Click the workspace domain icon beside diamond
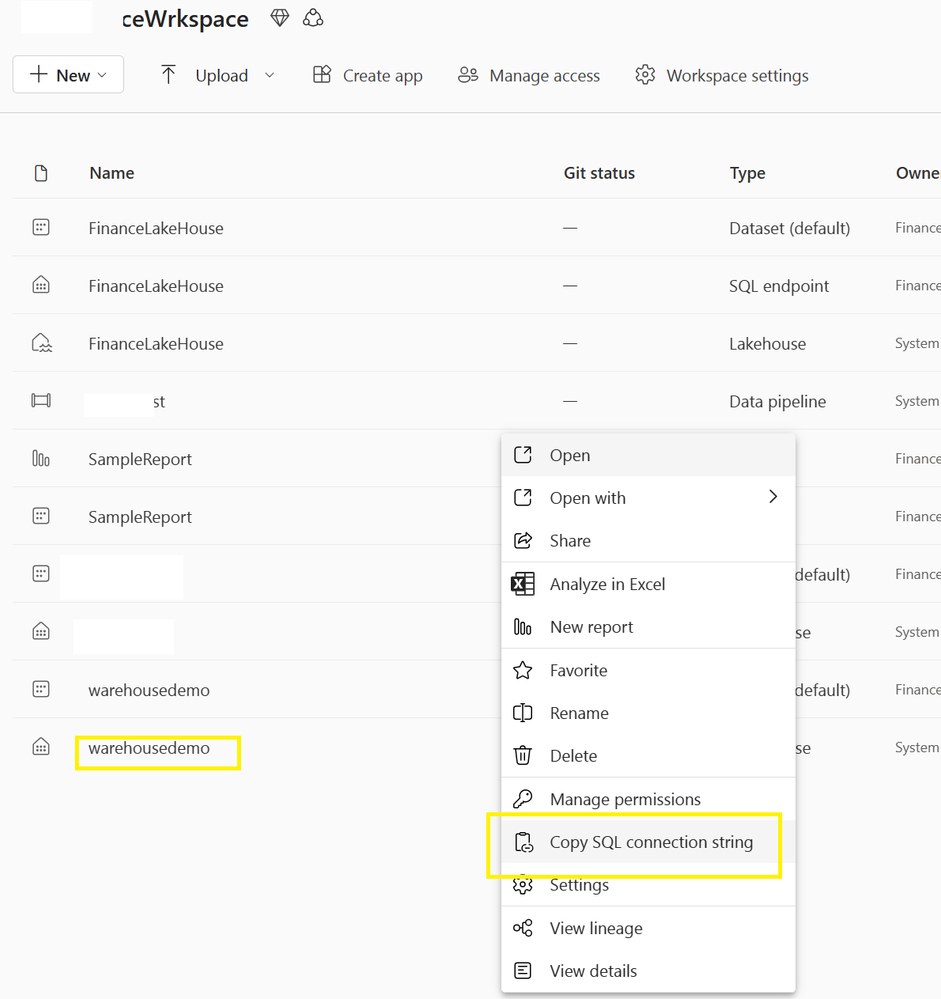 [313, 18]
